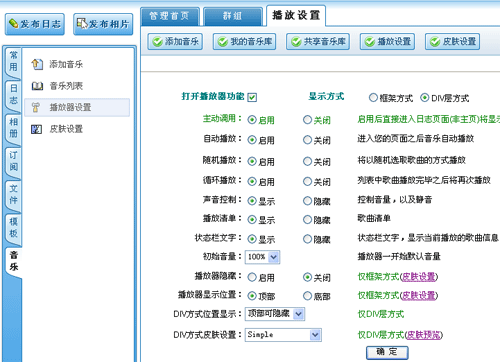The image size is (500, 362).
Task: Open 添加音乐 sidebar entry
Action: [x=66, y=64]
